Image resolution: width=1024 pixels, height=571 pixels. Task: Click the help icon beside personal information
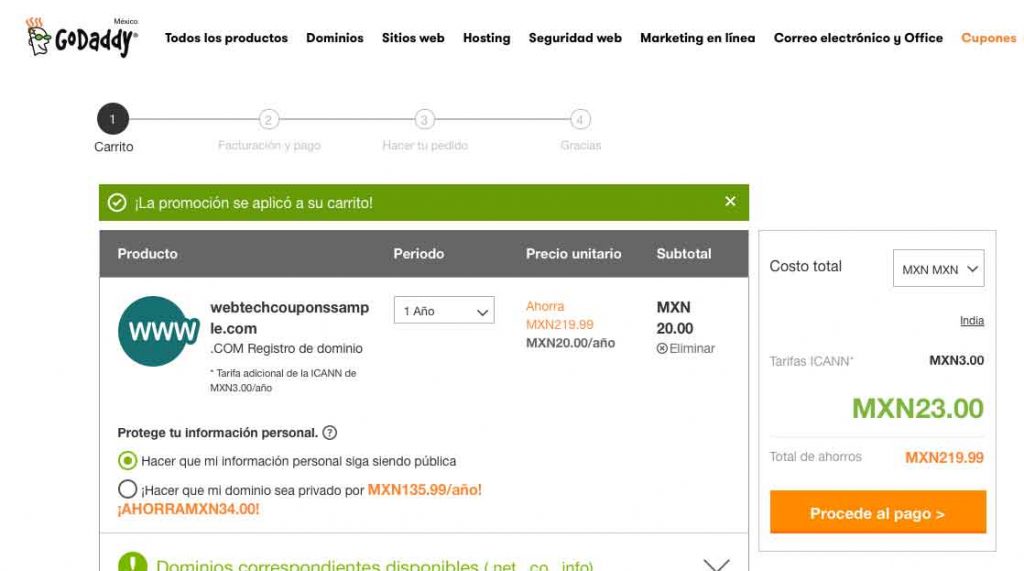330,433
